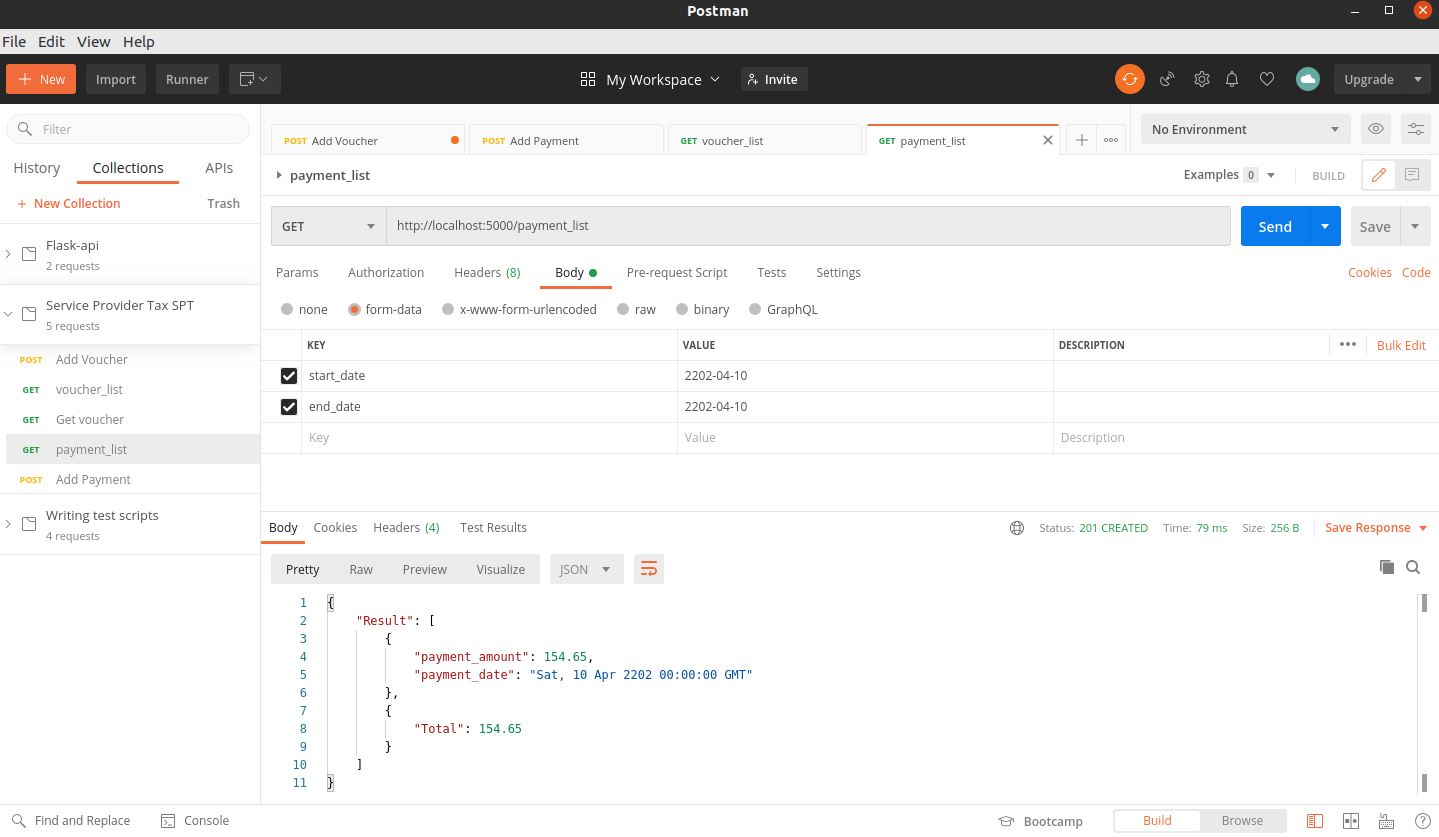The height and width of the screenshot is (837, 1439).
Task: Open the Bootcamp
Action: [1041, 821]
